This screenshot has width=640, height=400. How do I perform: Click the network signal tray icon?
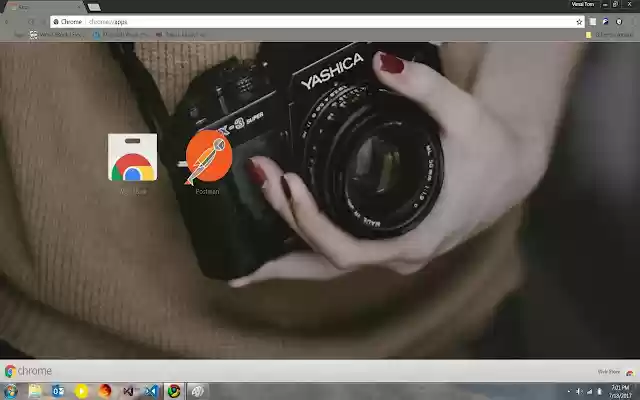[589, 392]
